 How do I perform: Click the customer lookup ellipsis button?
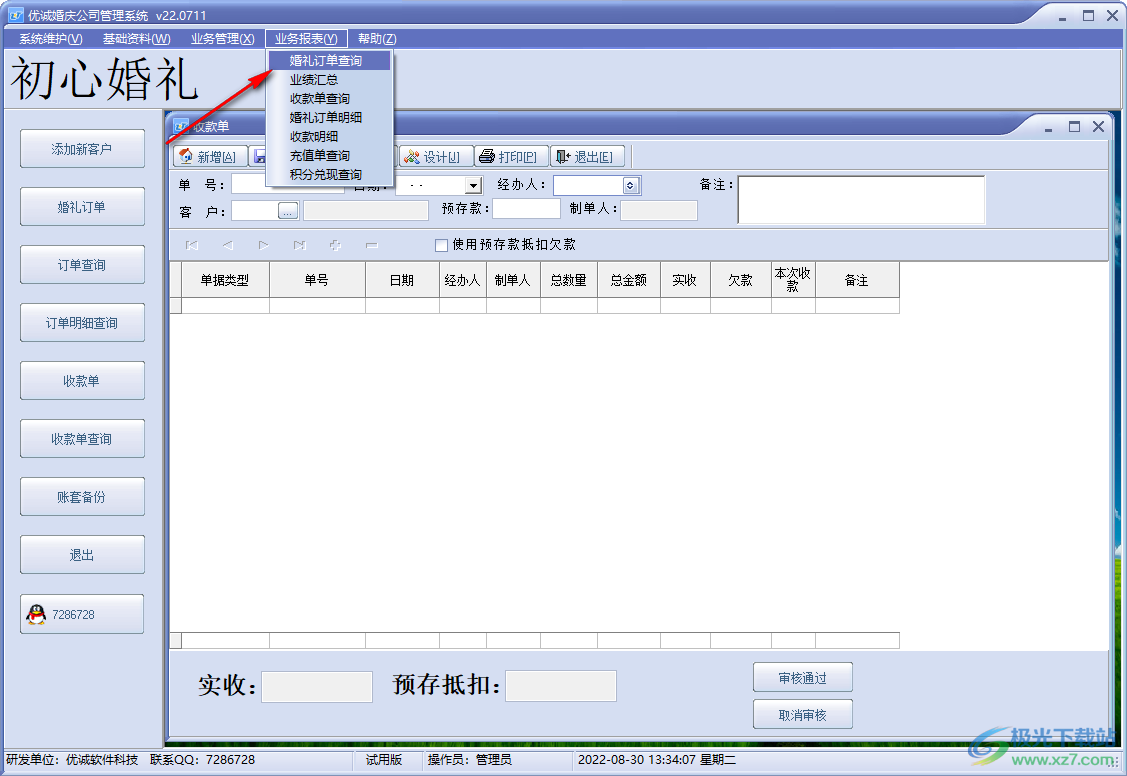click(288, 211)
